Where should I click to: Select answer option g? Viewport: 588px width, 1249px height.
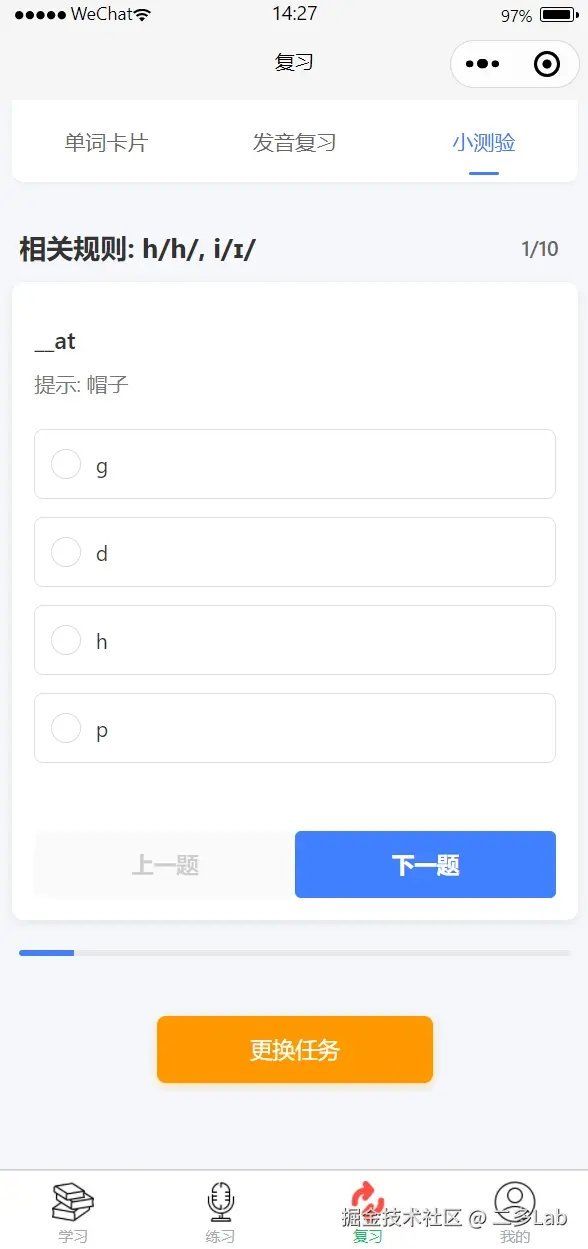point(294,464)
